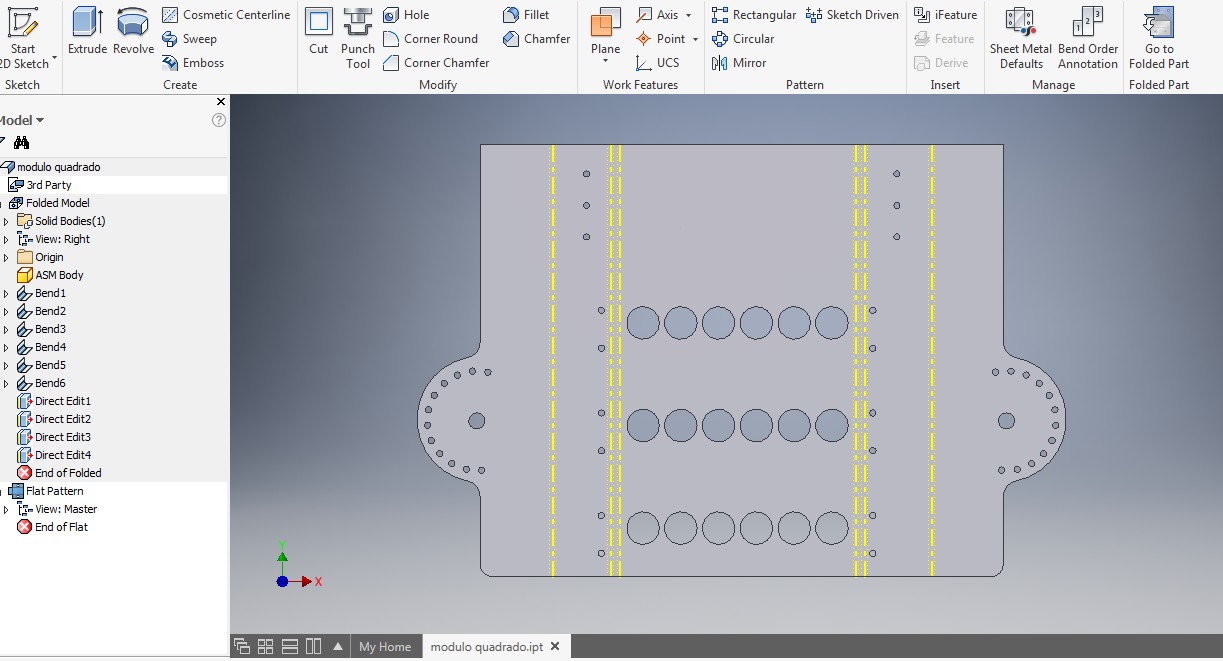Screen dimensions: 1223x661
Task: Close the Model browser panel
Action: (220, 101)
